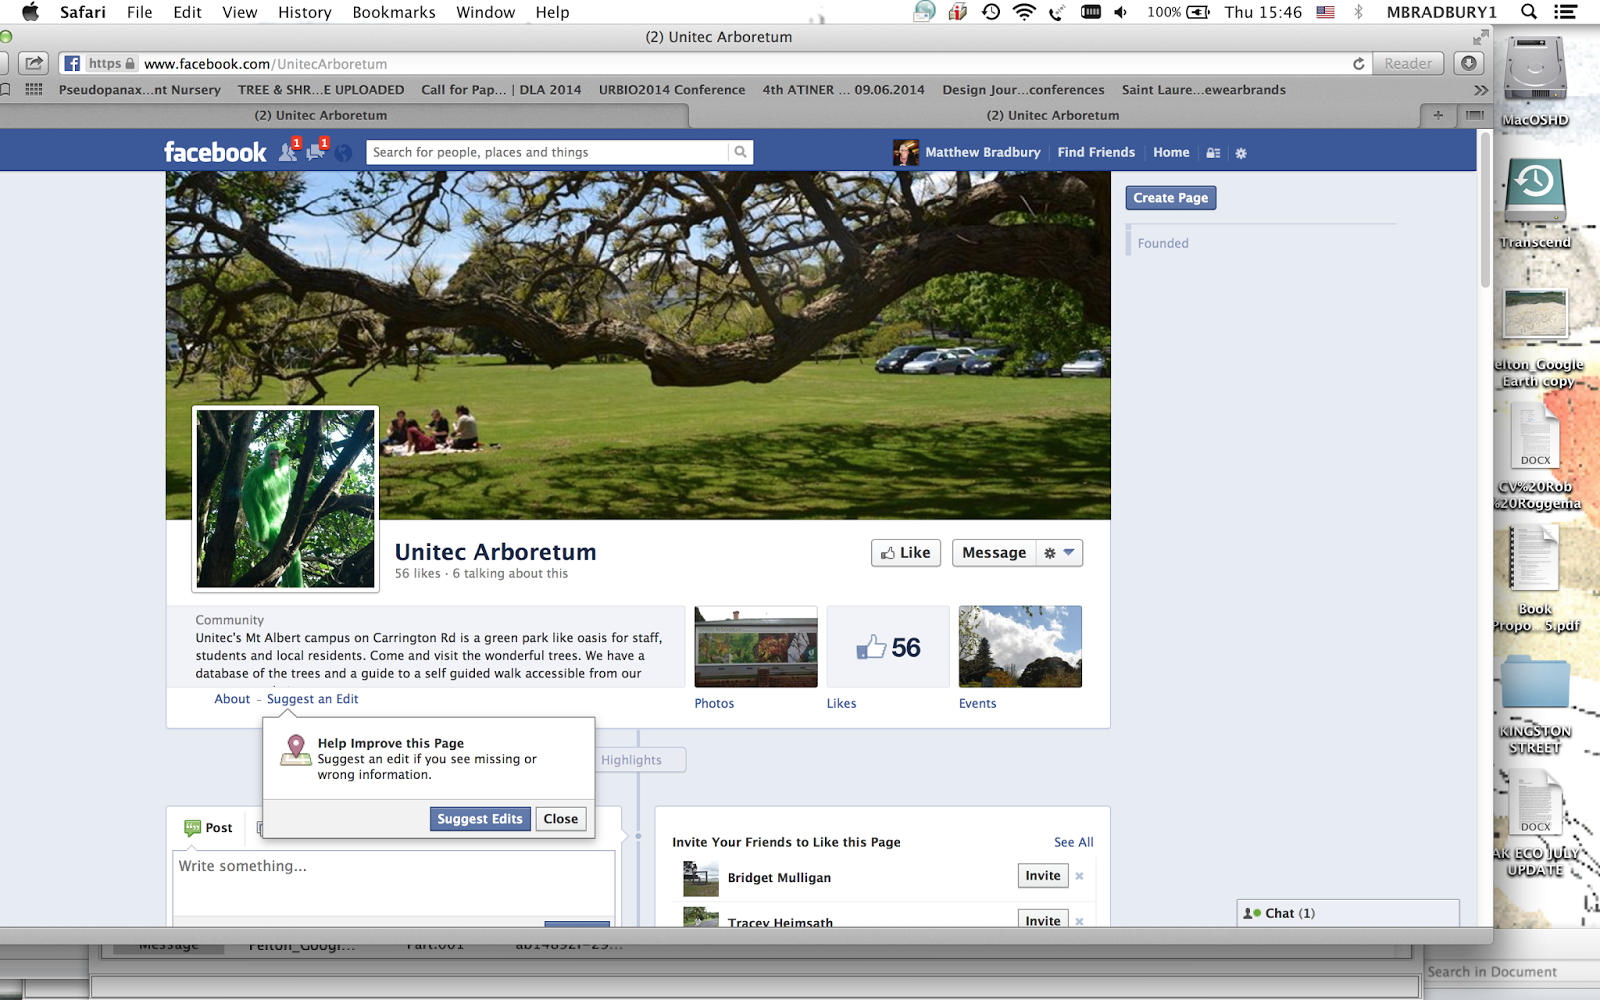
Task: Open the Transcend Time Machine drive
Action: tap(1535, 203)
